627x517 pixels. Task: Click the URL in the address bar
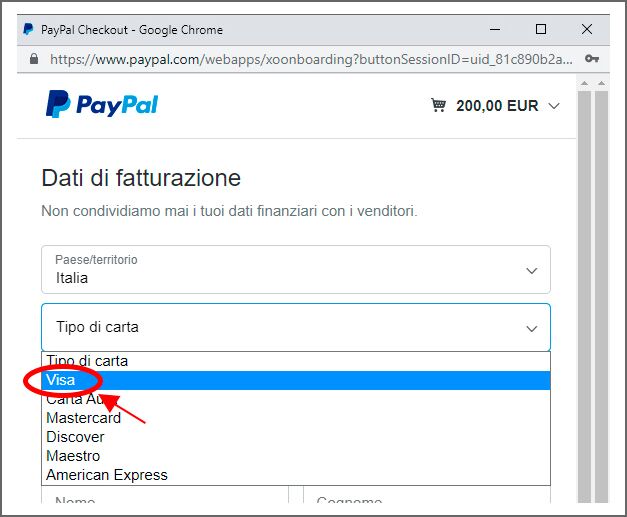click(x=311, y=59)
